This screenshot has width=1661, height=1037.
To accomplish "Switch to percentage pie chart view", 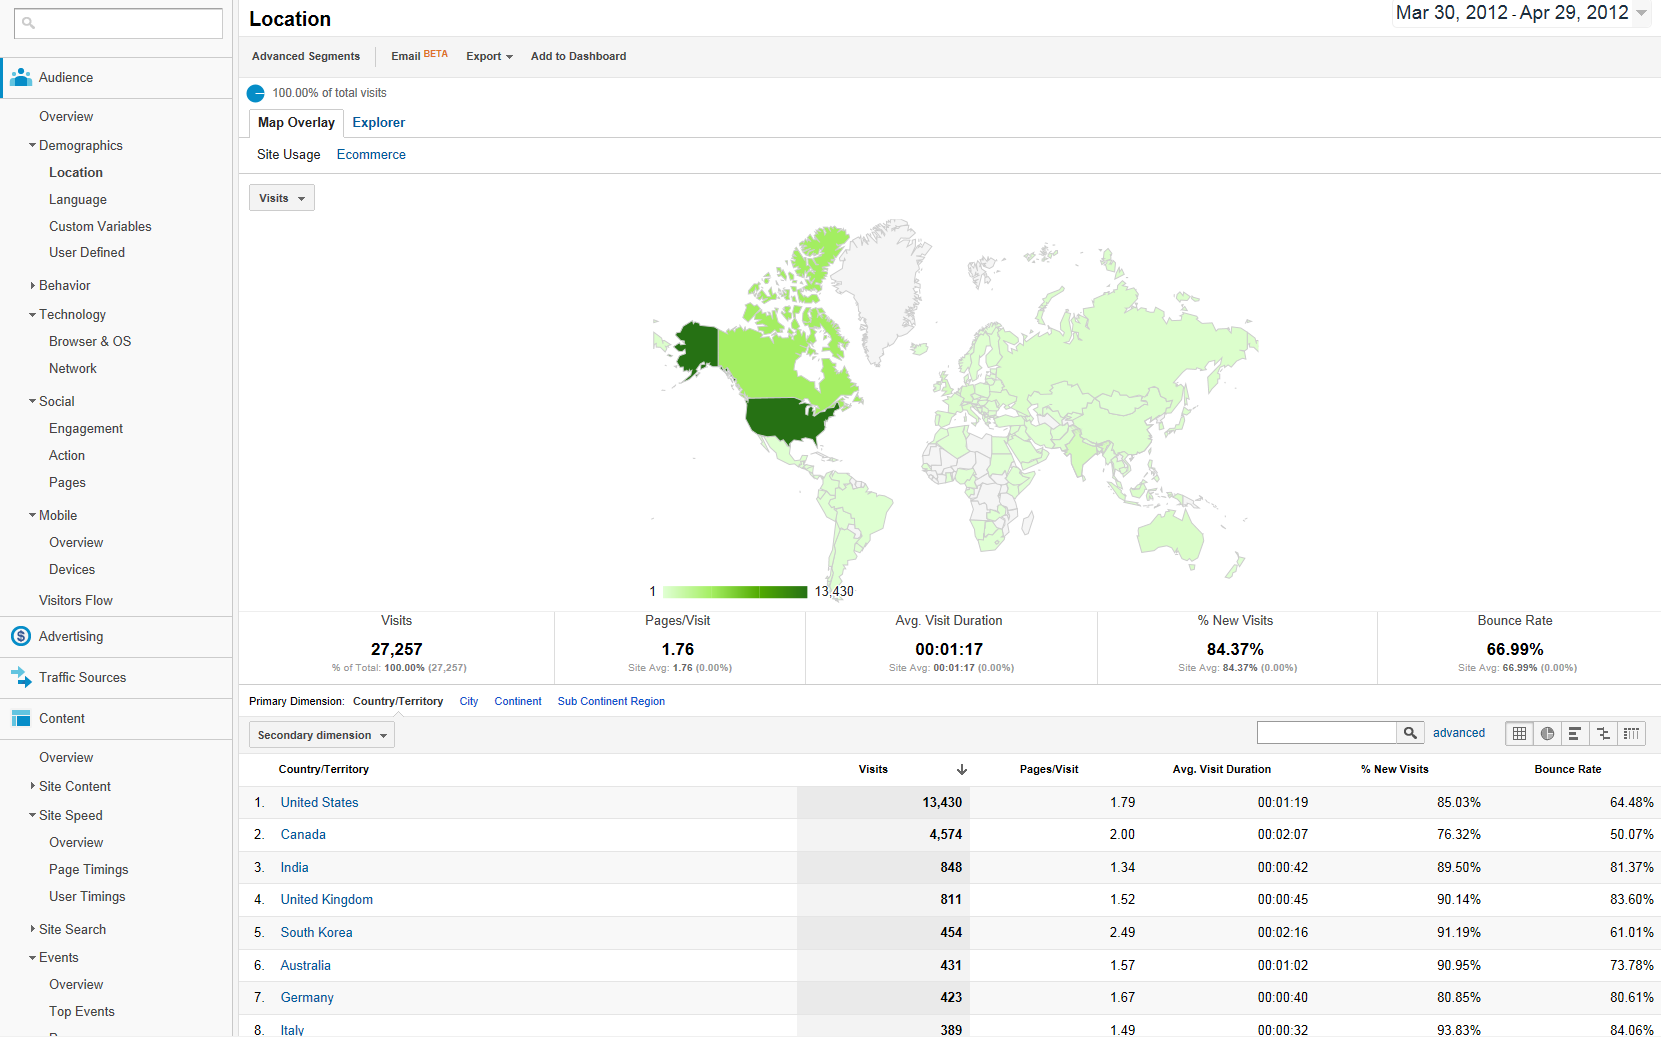I will click(x=1547, y=733).
